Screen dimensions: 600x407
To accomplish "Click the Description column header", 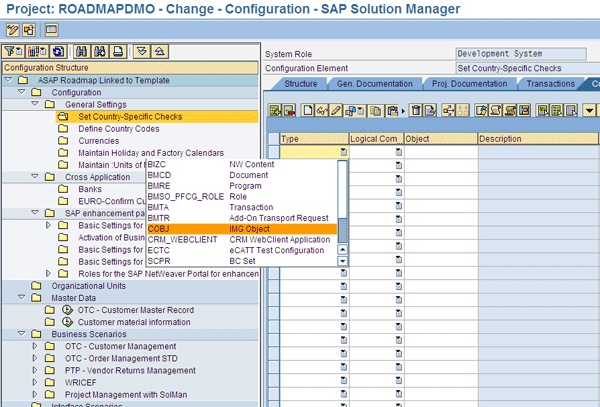I will tap(538, 139).
